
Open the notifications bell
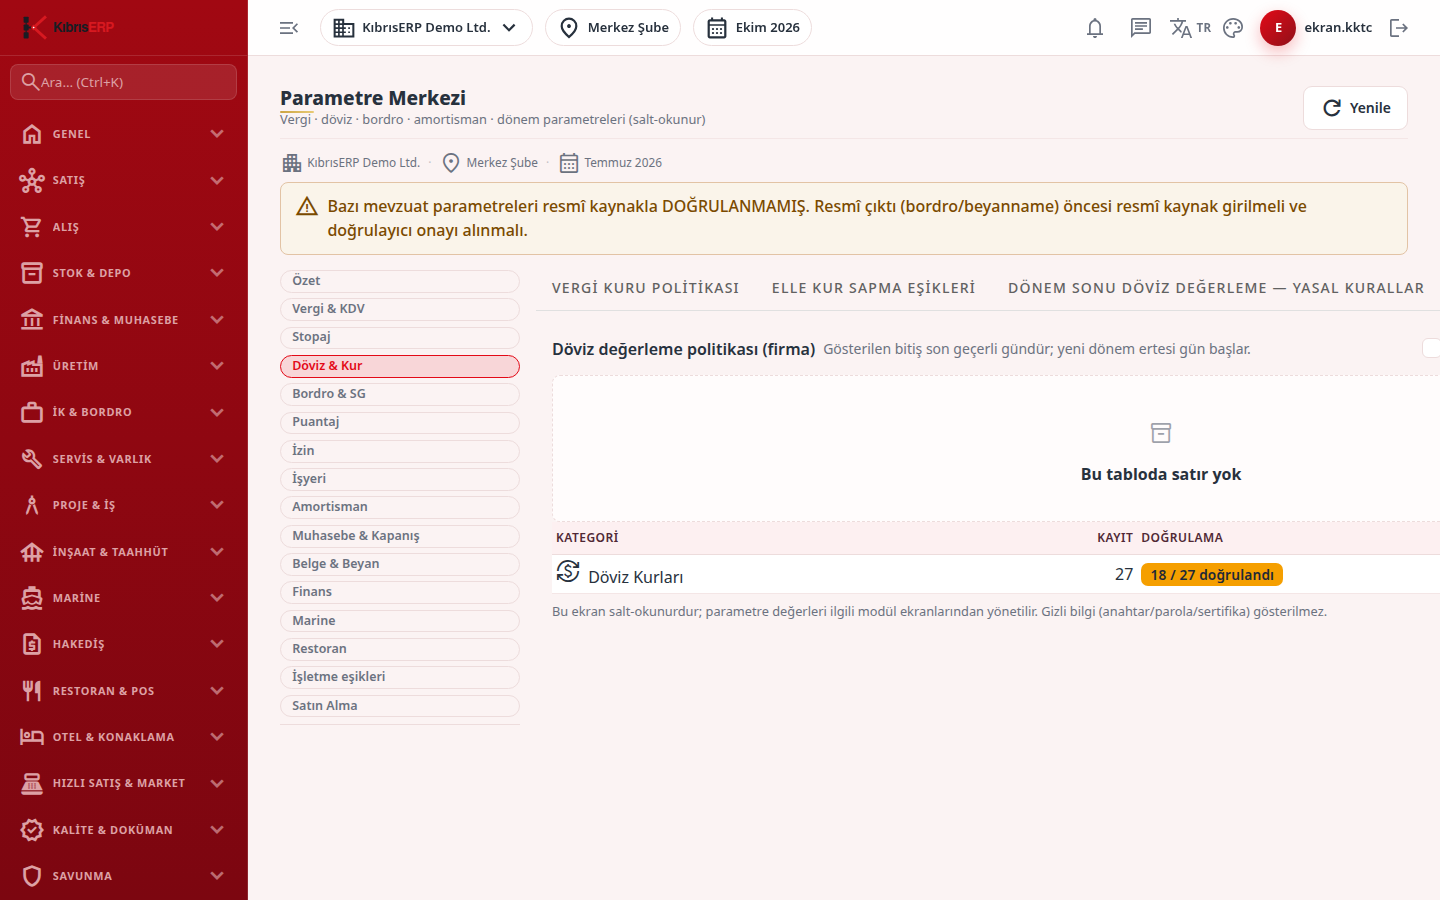tap(1095, 28)
